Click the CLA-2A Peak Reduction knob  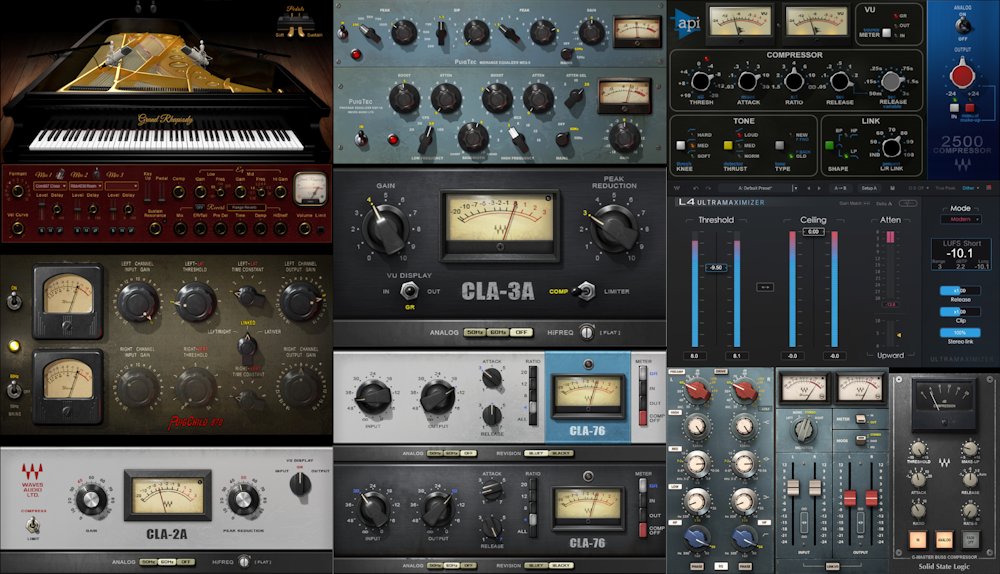point(244,499)
